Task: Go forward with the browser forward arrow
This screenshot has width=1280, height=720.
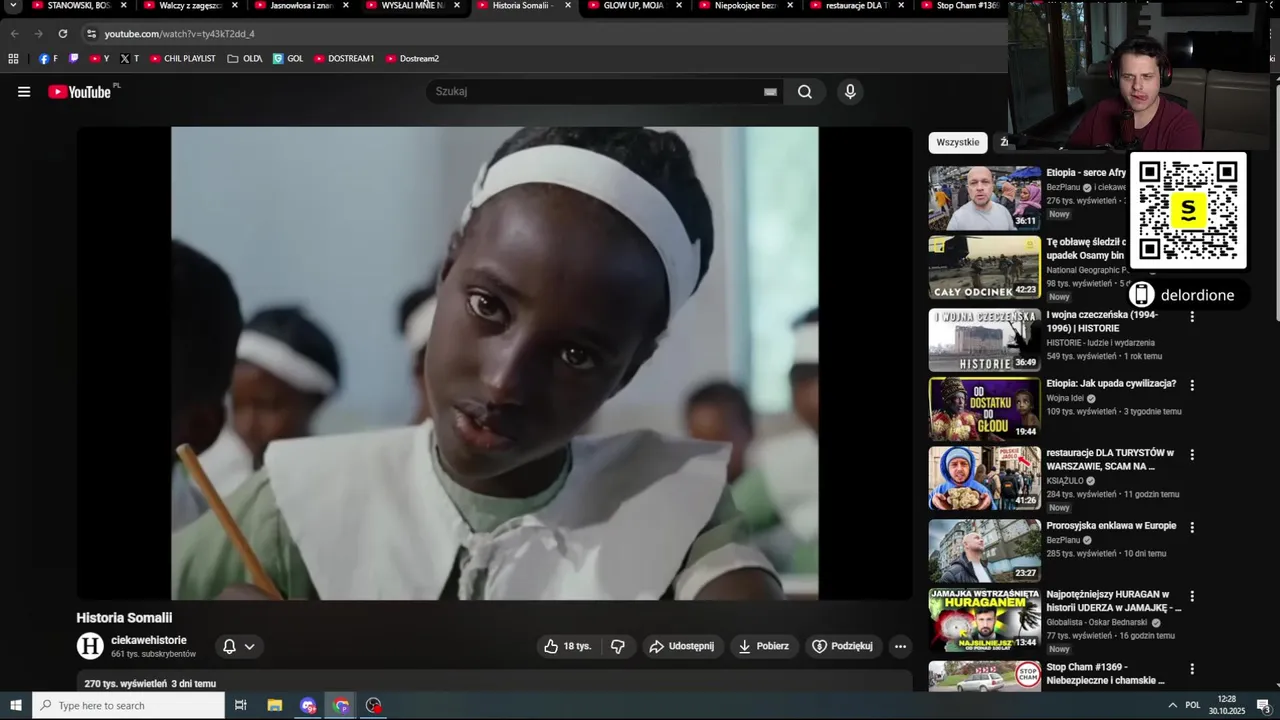Action: (x=38, y=33)
